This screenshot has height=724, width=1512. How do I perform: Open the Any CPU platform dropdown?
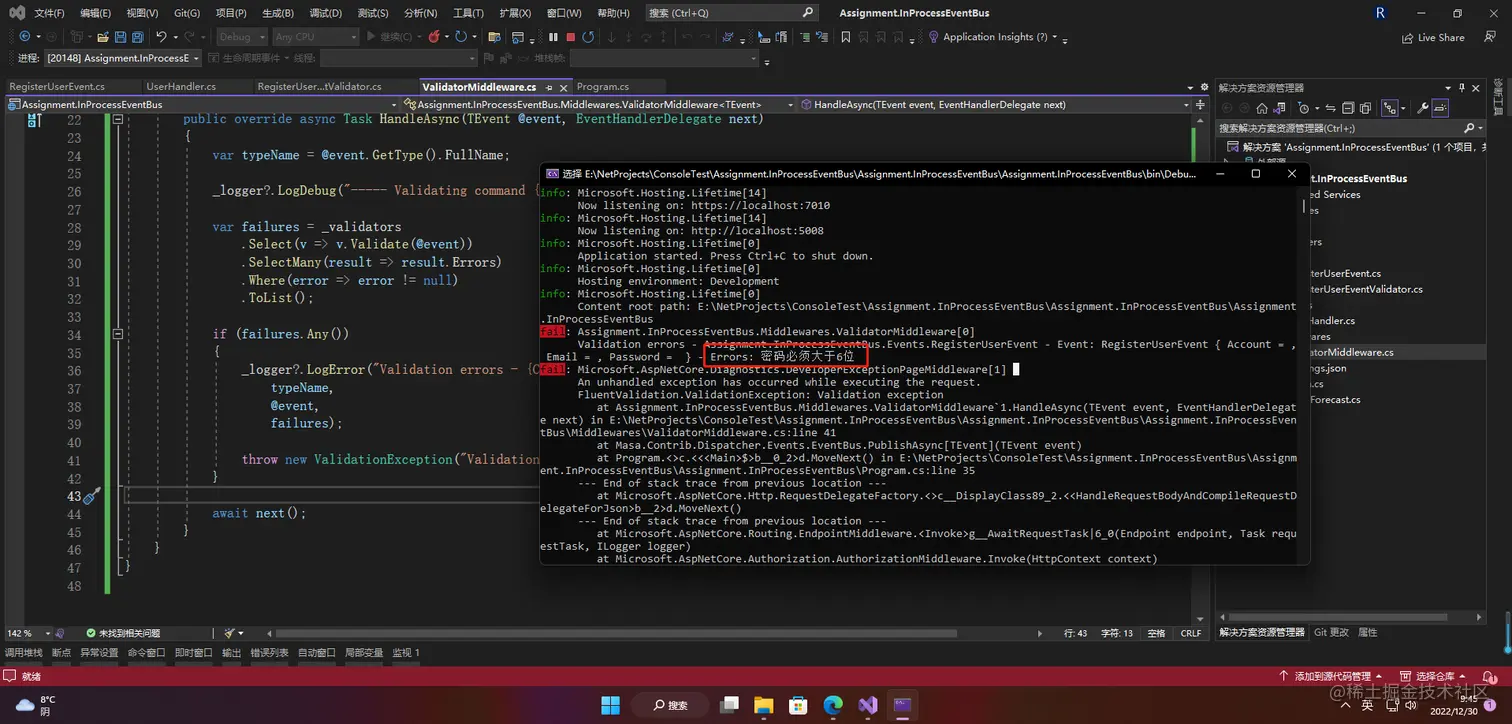pyautogui.click(x=315, y=37)
